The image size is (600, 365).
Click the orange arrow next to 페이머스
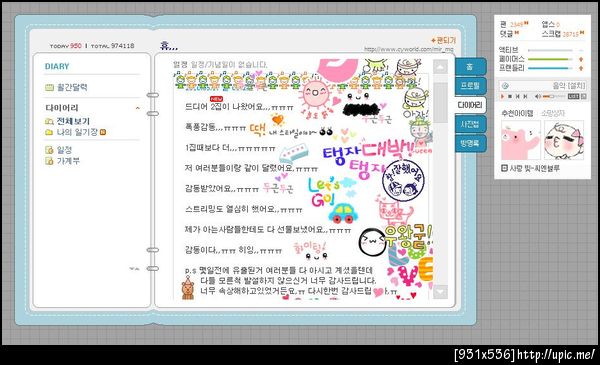pyautogui.click(x=581, y=59)
